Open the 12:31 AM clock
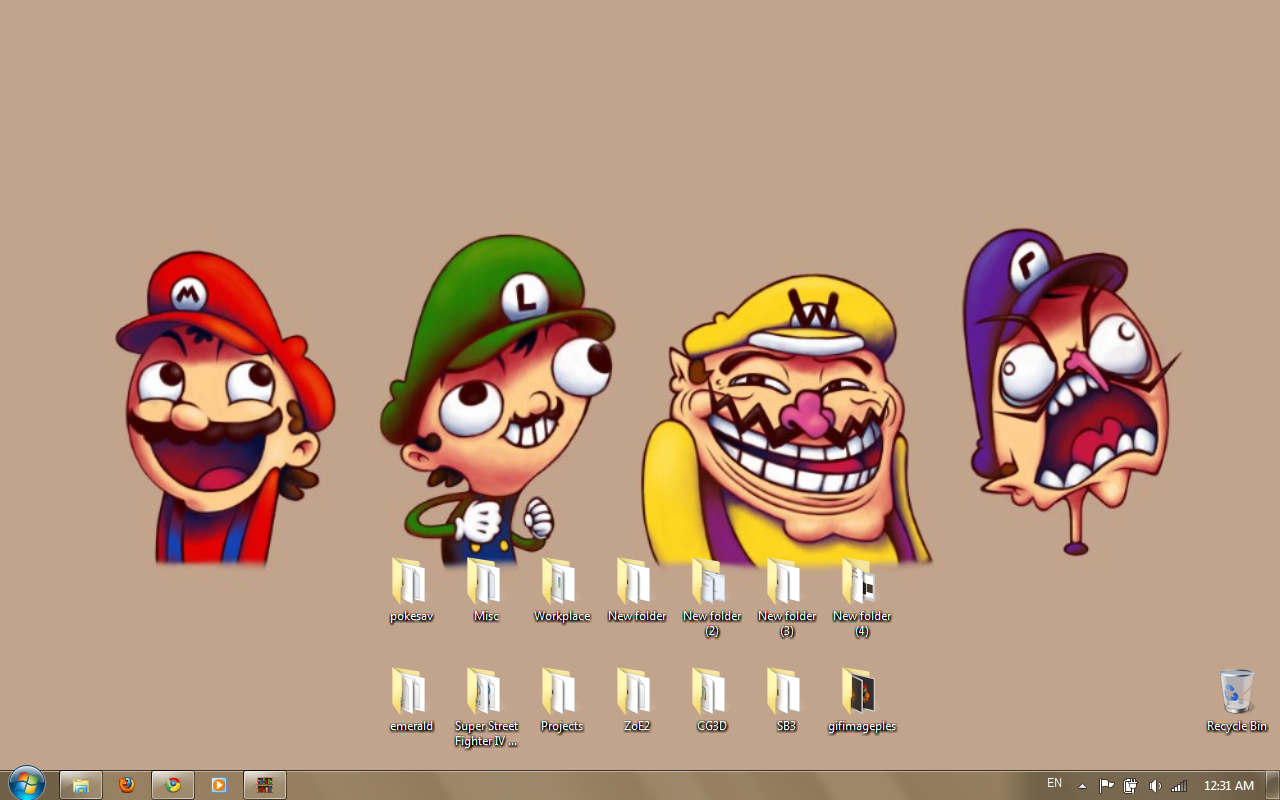The height and width of the screenshot is (800, 1280). (x=1229, y=786)
